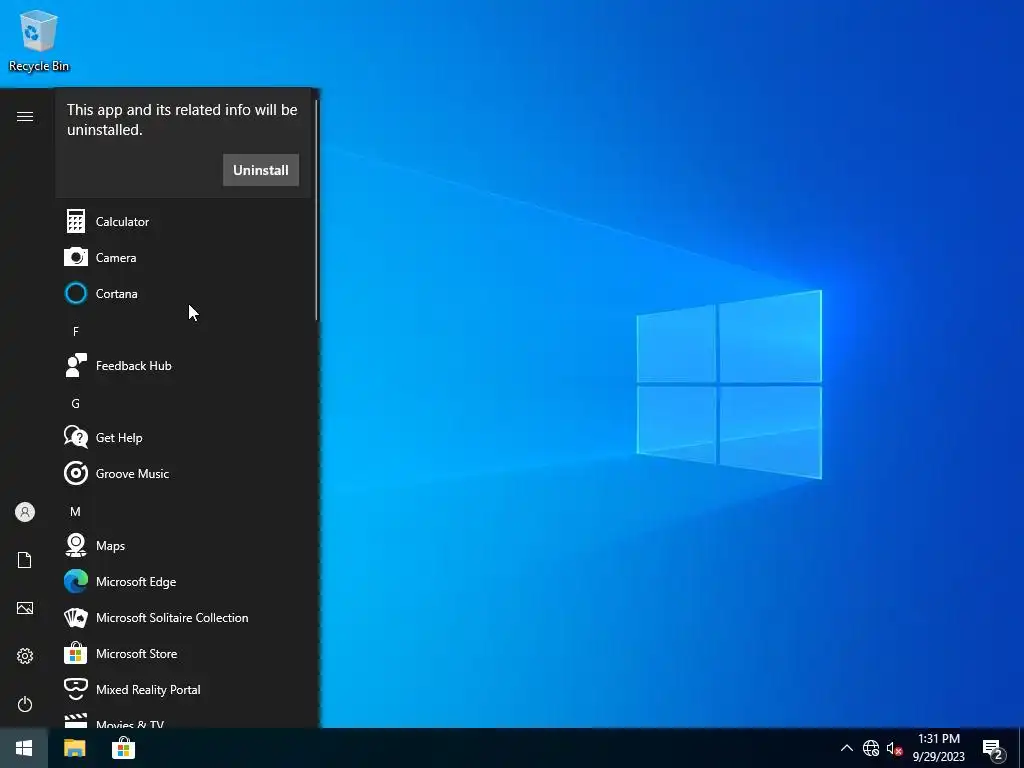Open the Action Center notifications icon

point(993,750)
